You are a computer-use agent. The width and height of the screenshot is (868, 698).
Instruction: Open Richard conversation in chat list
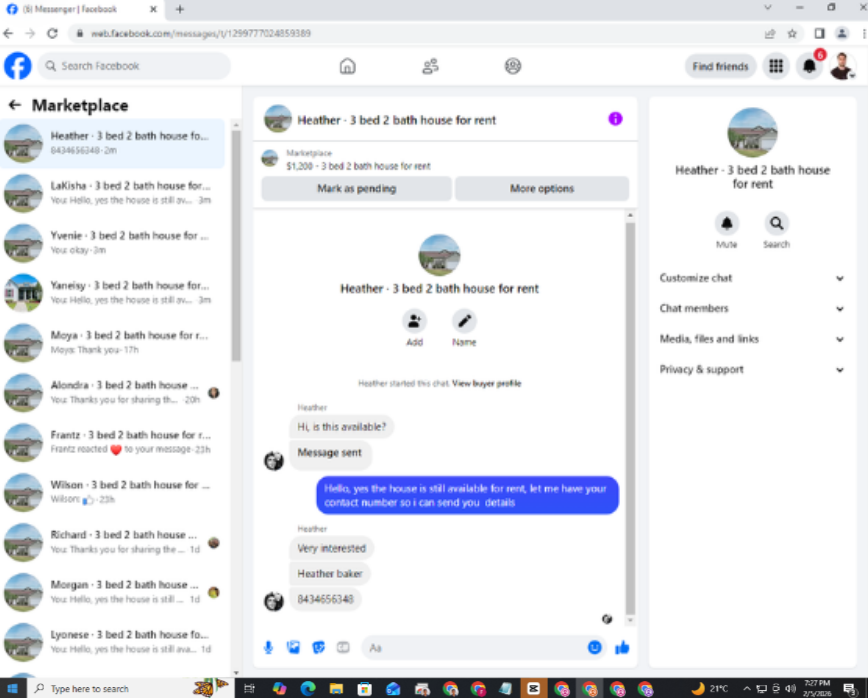click(113, 541)
